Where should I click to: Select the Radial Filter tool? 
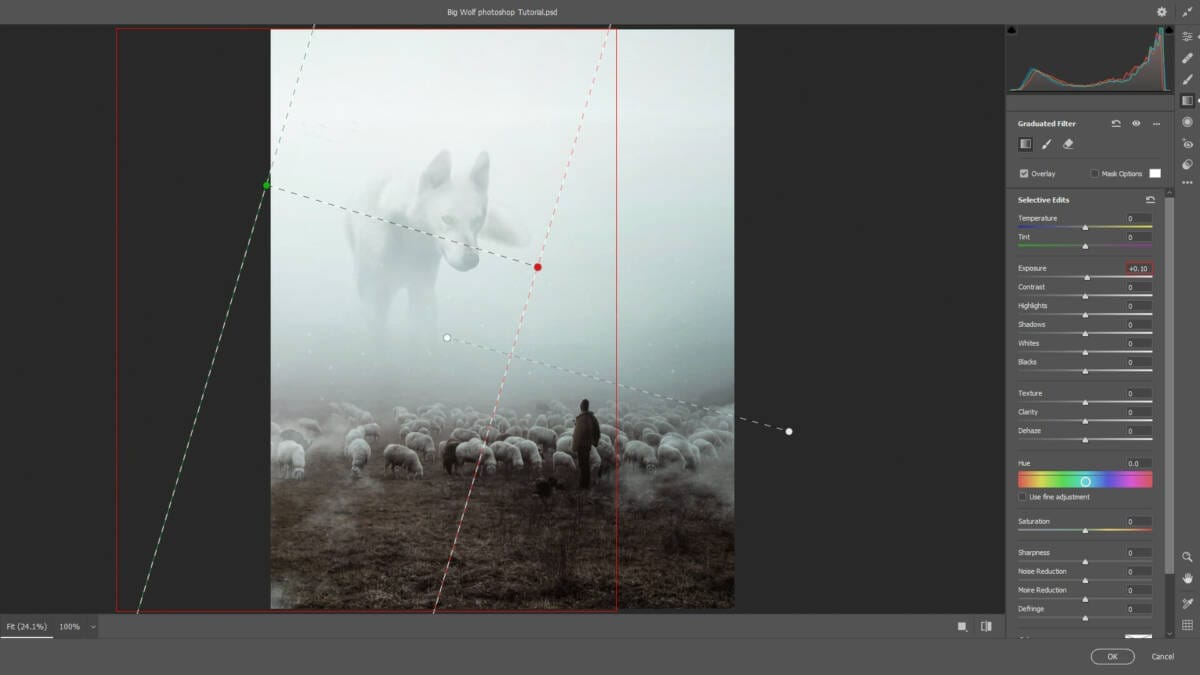click(1187, 122)
